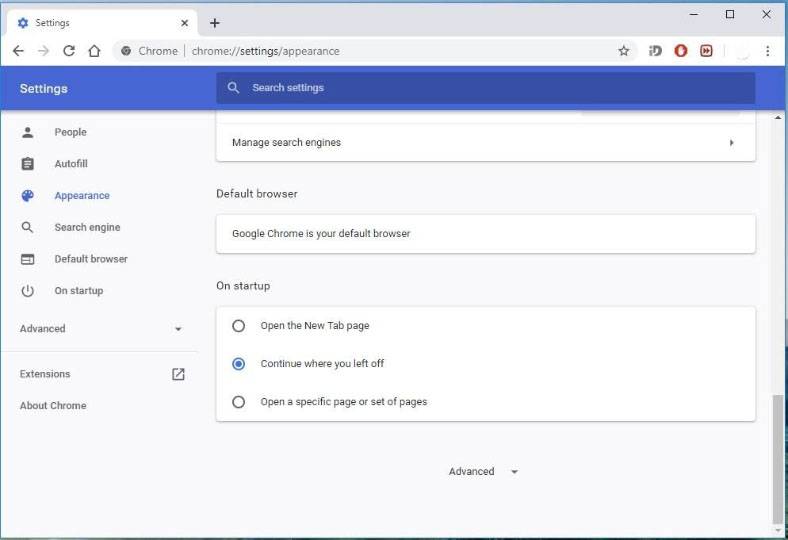The width and height of the screenshot is (788, 540).
Task: Select Open the New Tab page
Action: pos(239,326)
